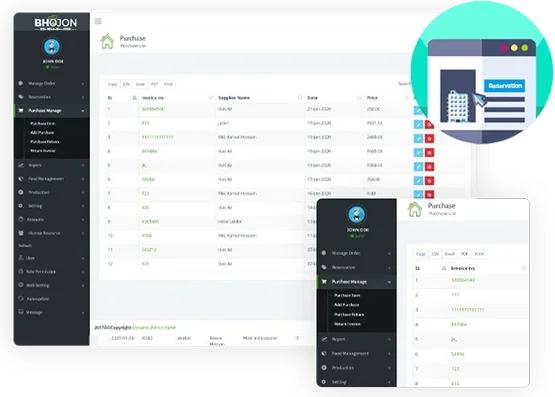The height and width of the screenshot is (397, 555).
Task: Expand Human Resource chevron in main sidebar
Action: point(83,233)
